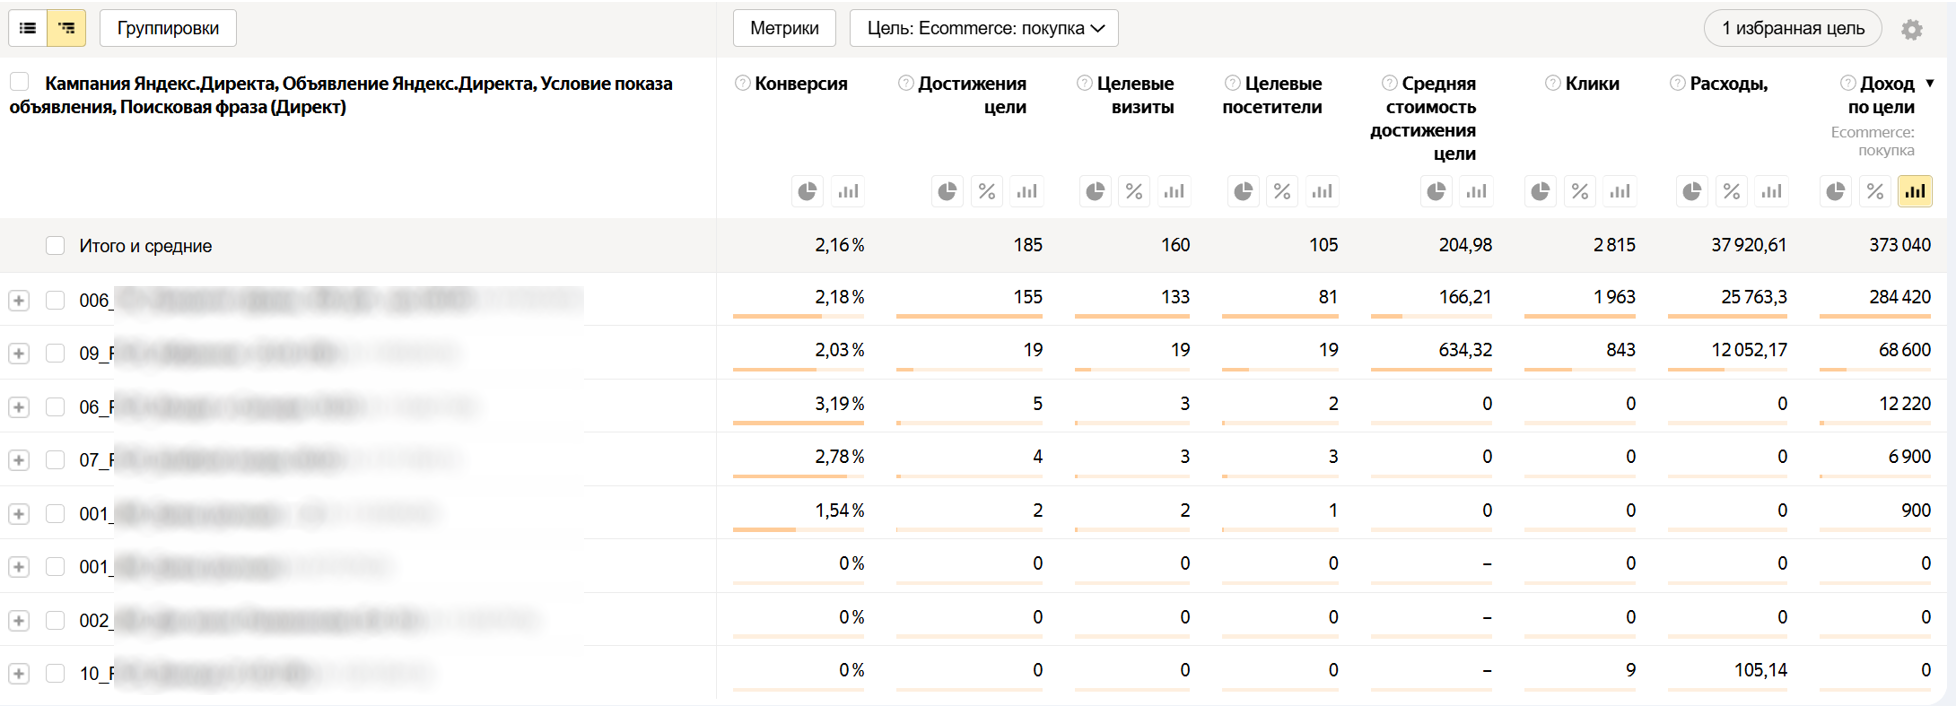This screenshot has width=1958, height=707.
Task: Toggle bar chart for Доход по цели
Action: [1914, 191]
